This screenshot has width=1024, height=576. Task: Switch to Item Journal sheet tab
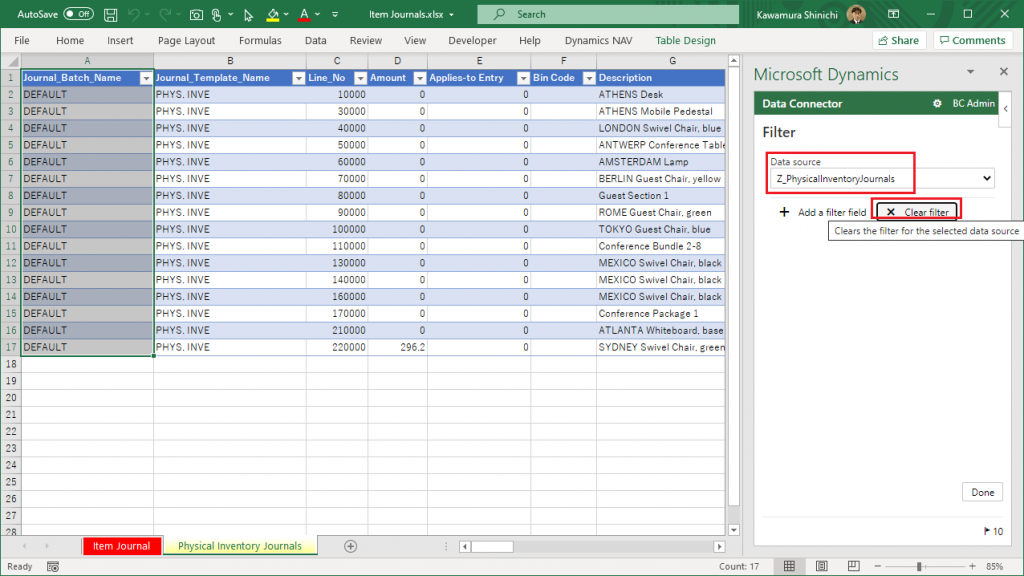[x=121, y=546]
